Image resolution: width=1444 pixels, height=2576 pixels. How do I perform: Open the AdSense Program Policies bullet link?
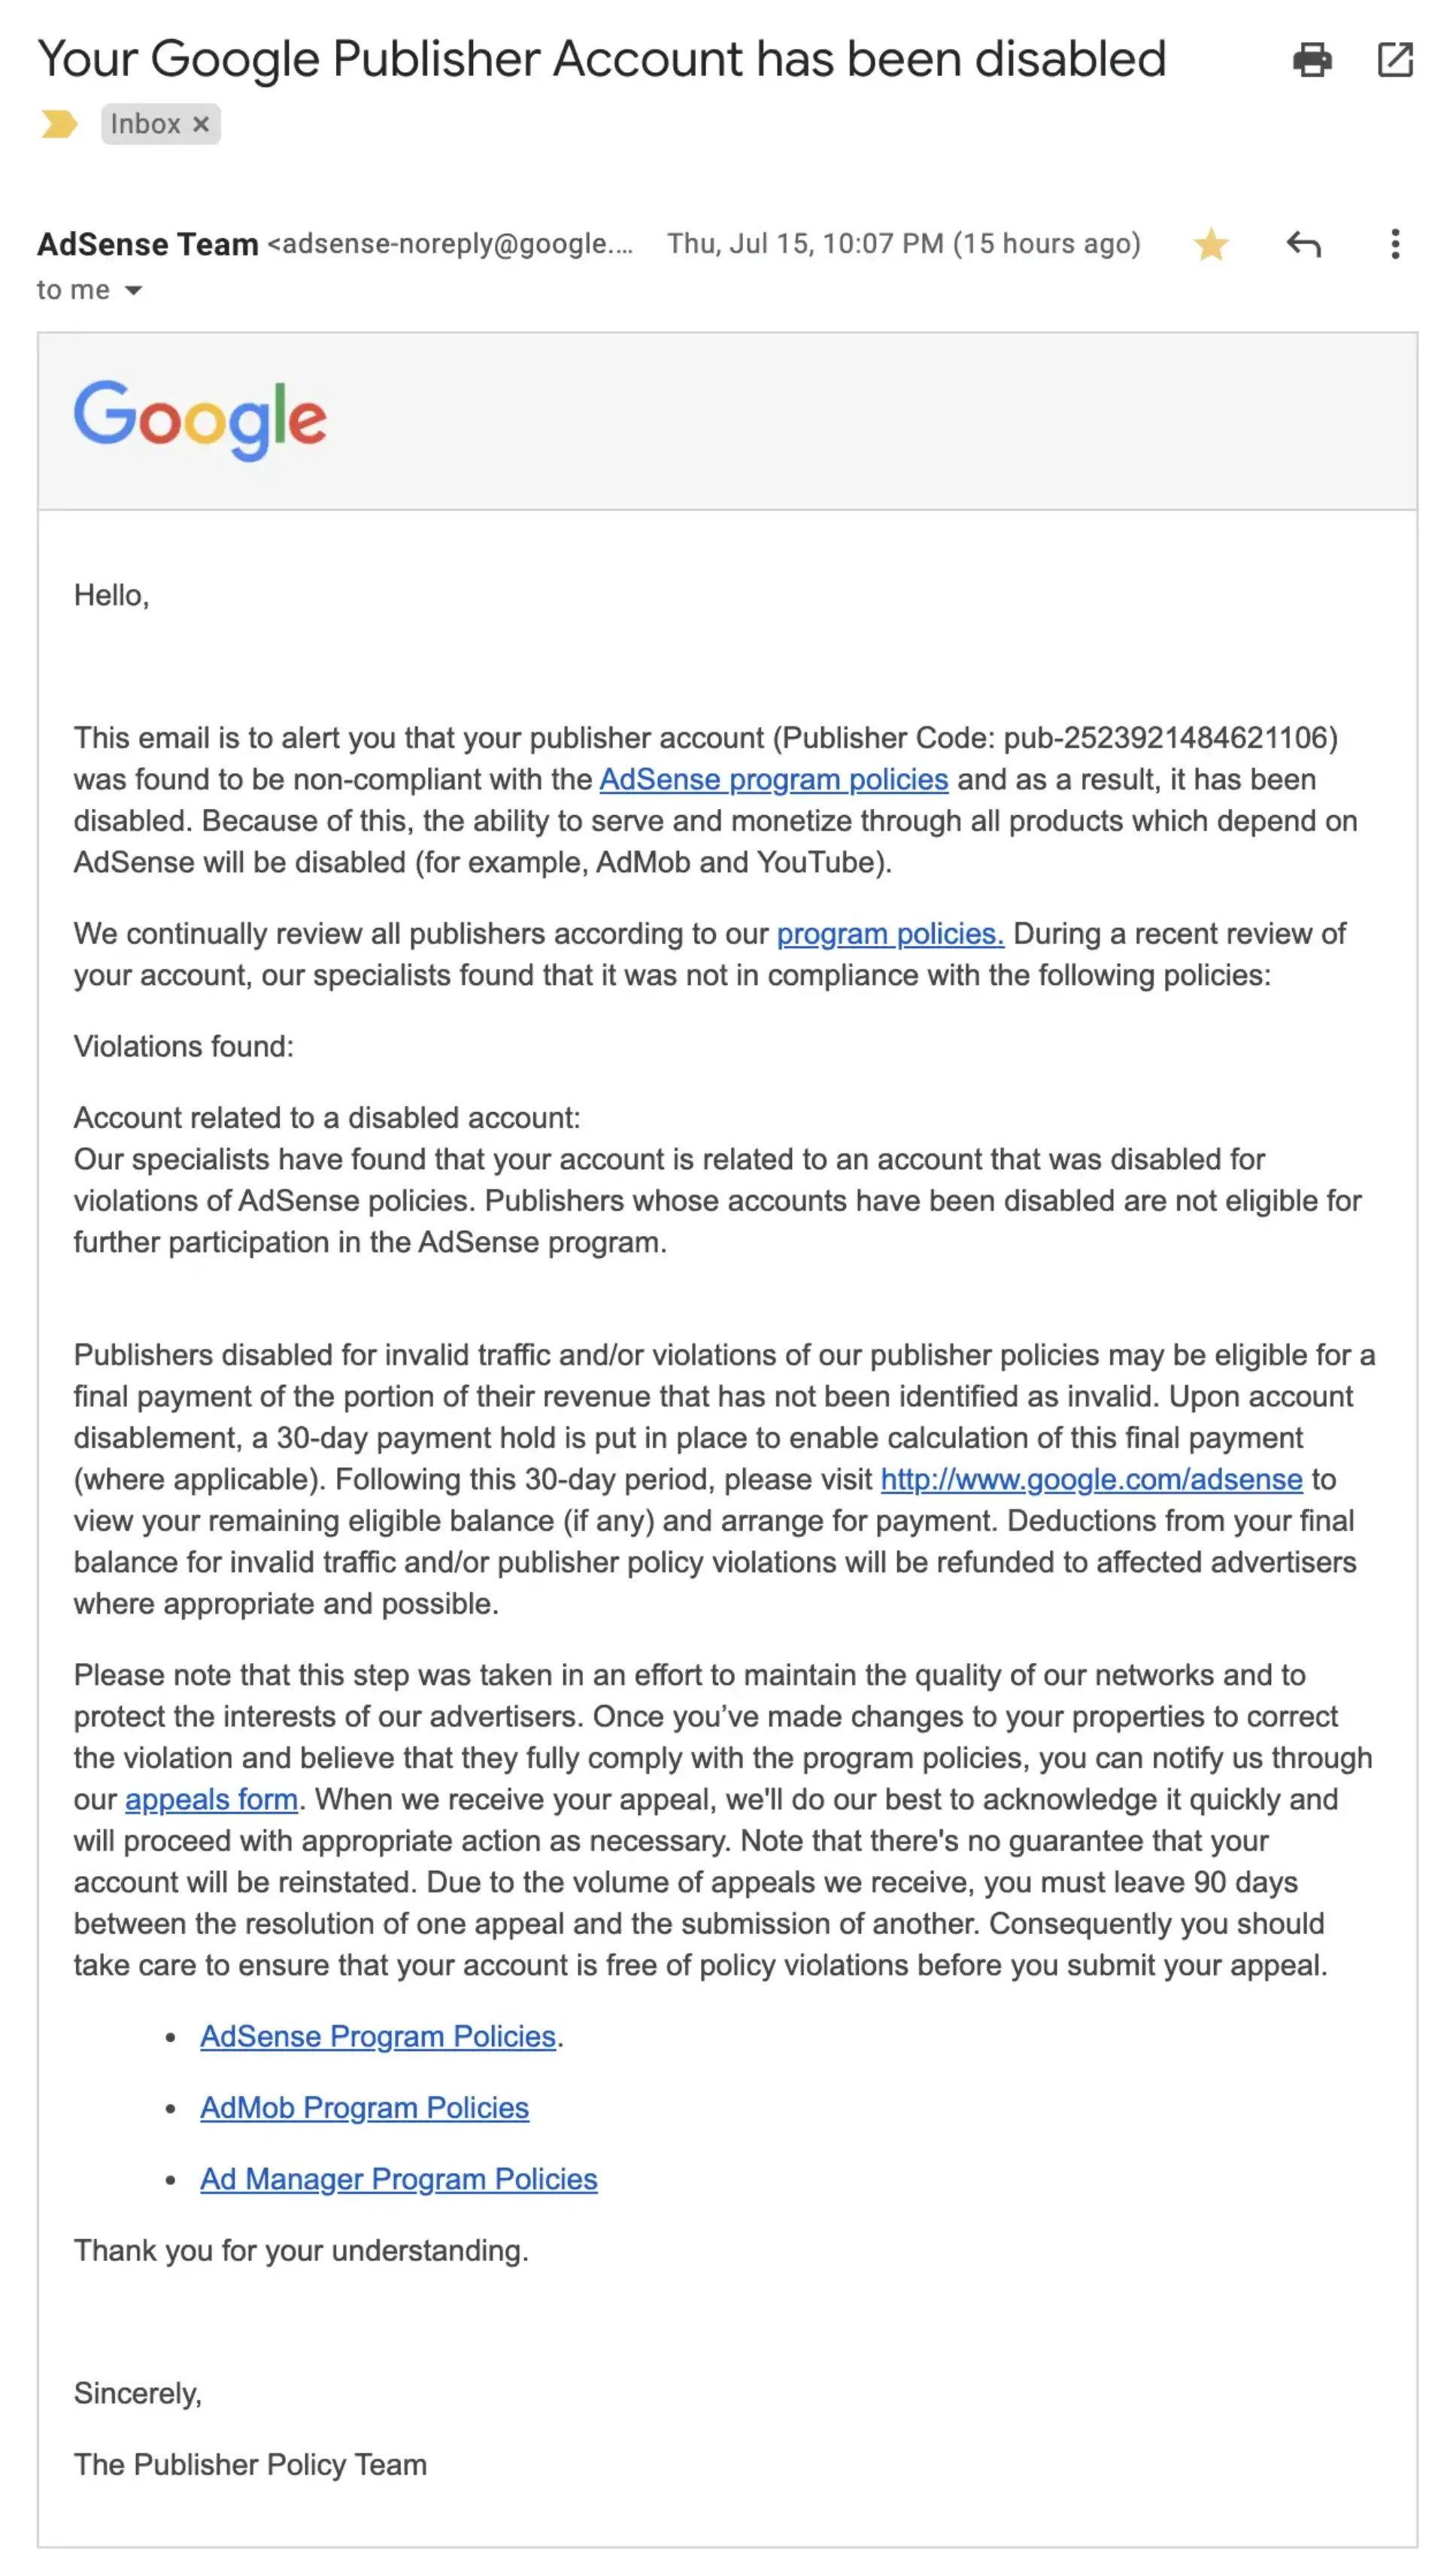pyautogui.click(x=379, y=2036)
